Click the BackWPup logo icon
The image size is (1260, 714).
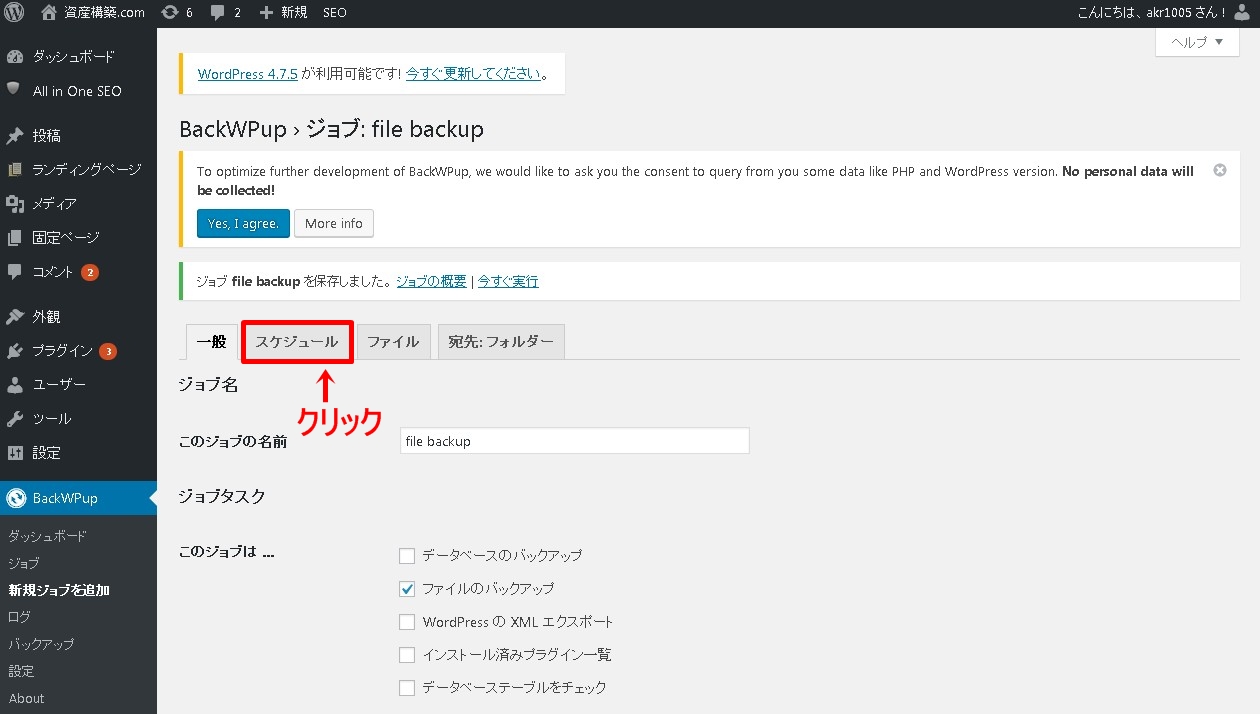(x=14, y=498)
